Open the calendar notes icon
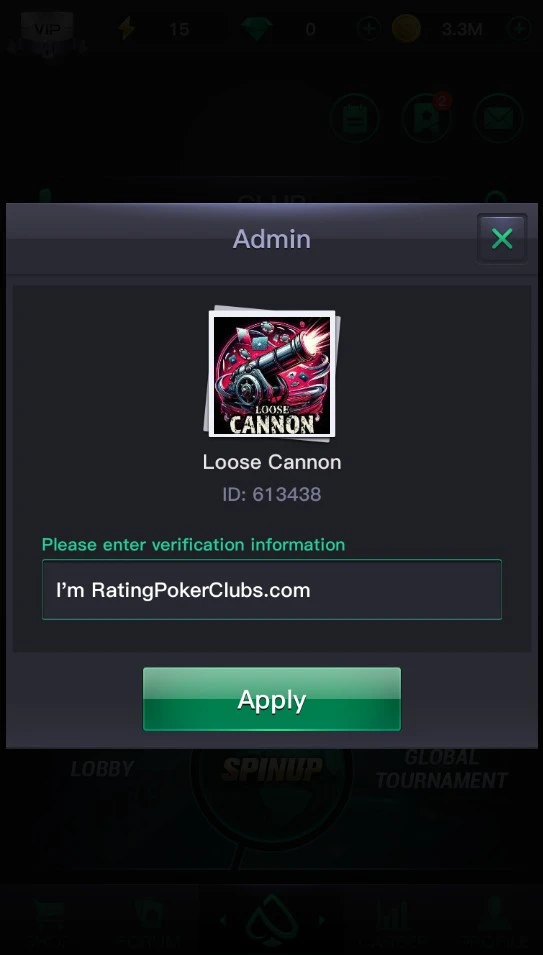The height and width of the screenshot is (955, 543). (355, 118)
